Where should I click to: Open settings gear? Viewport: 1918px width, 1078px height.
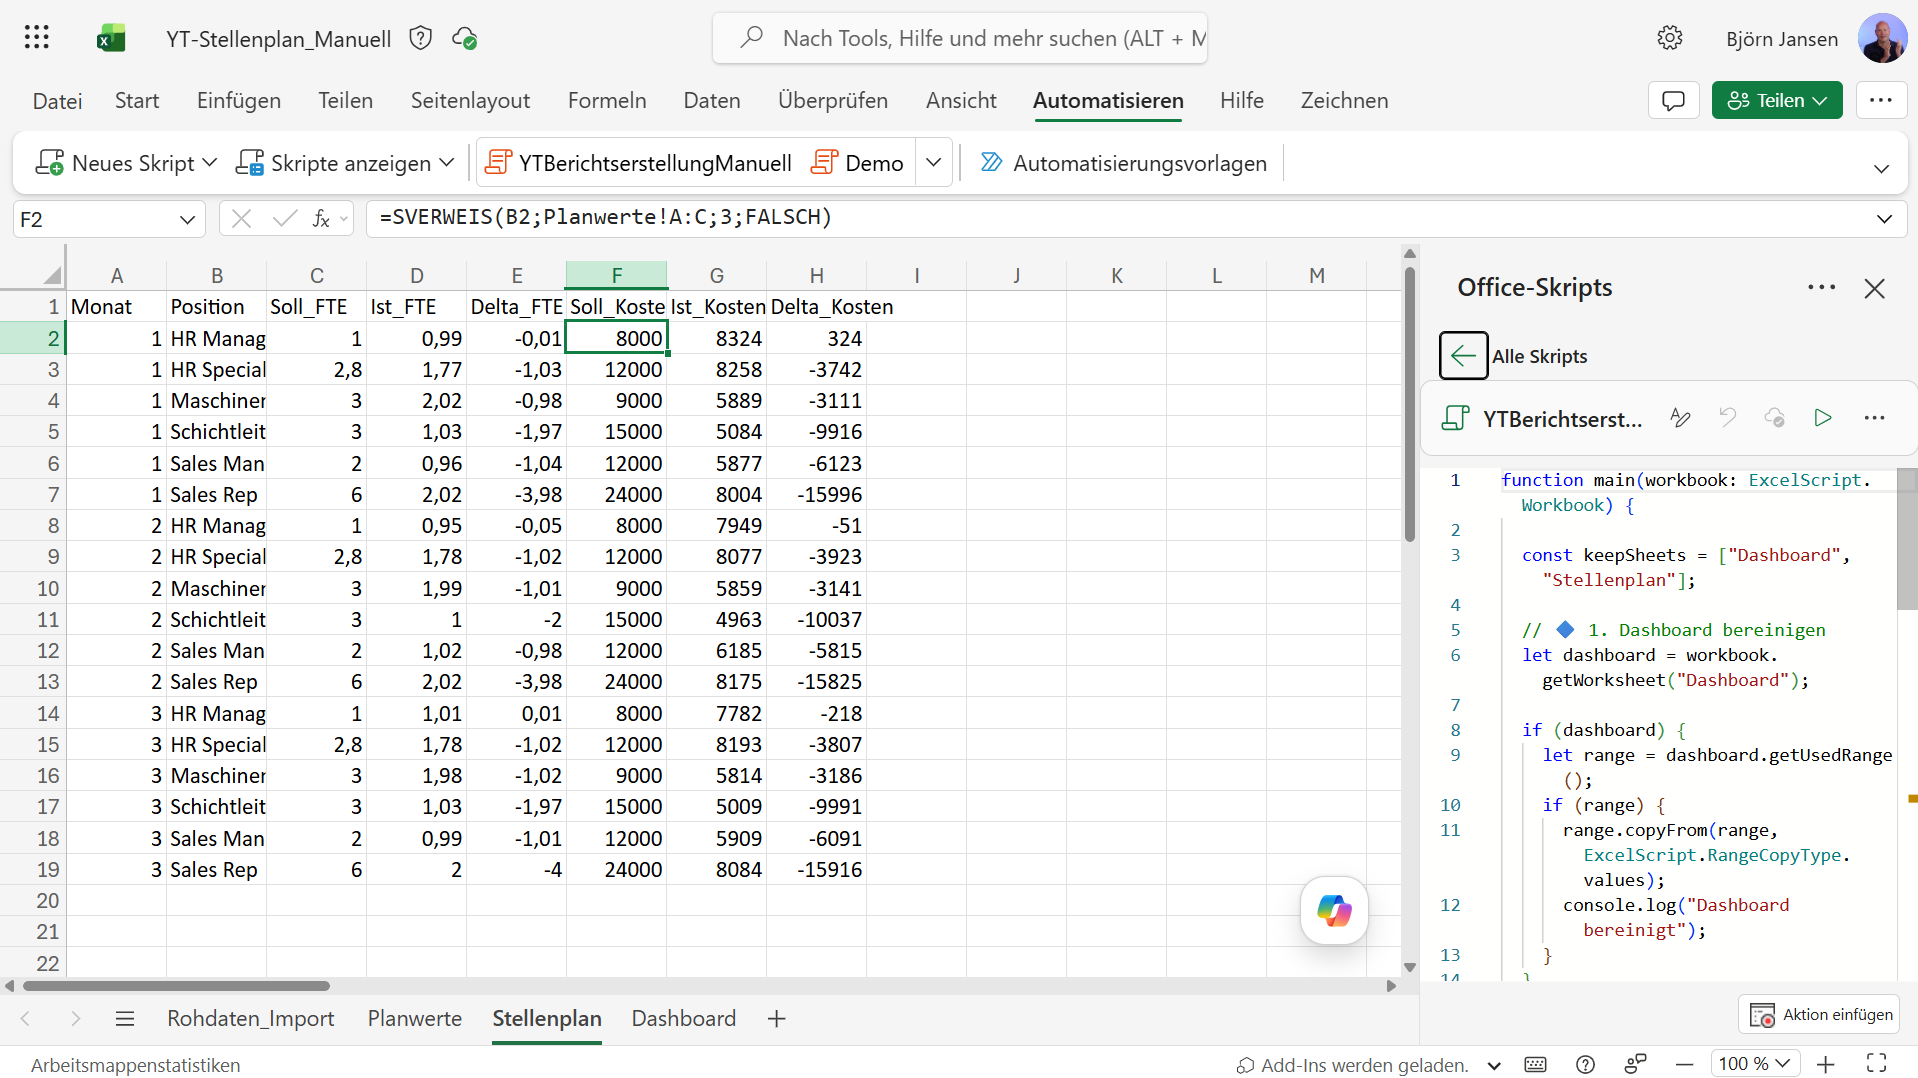click(1669, 38)
